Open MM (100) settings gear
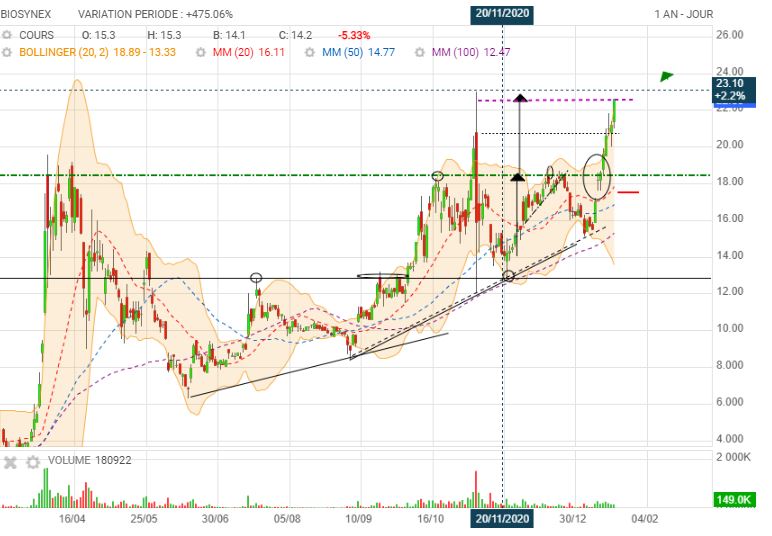This screenshot has height=536, width=772. pos(419,52)
